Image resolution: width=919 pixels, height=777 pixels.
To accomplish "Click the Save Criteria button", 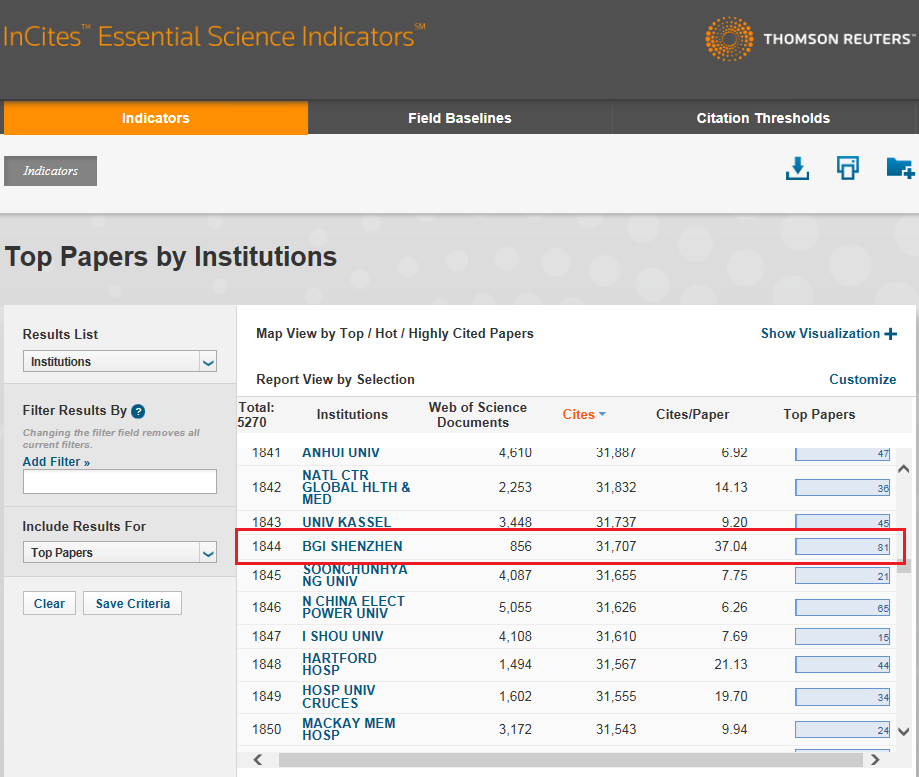I will coord(132,603).
